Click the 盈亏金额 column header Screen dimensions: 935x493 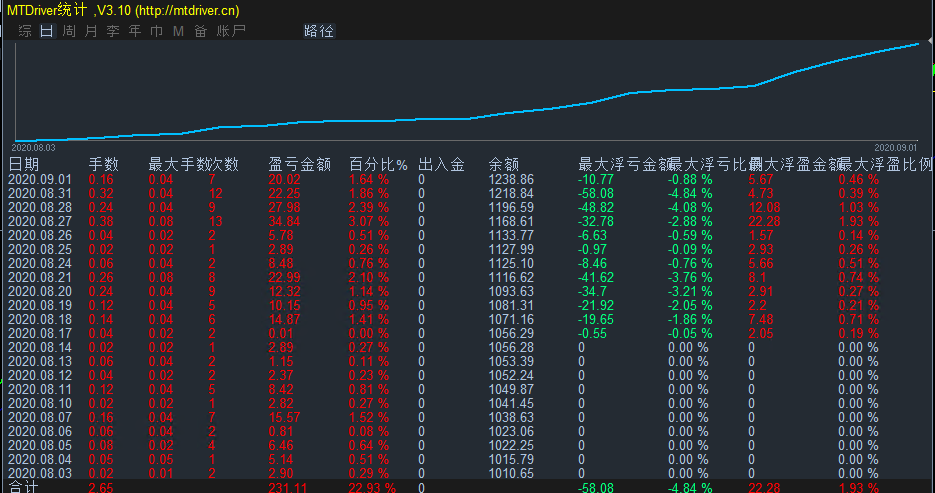tap(299, 164)
